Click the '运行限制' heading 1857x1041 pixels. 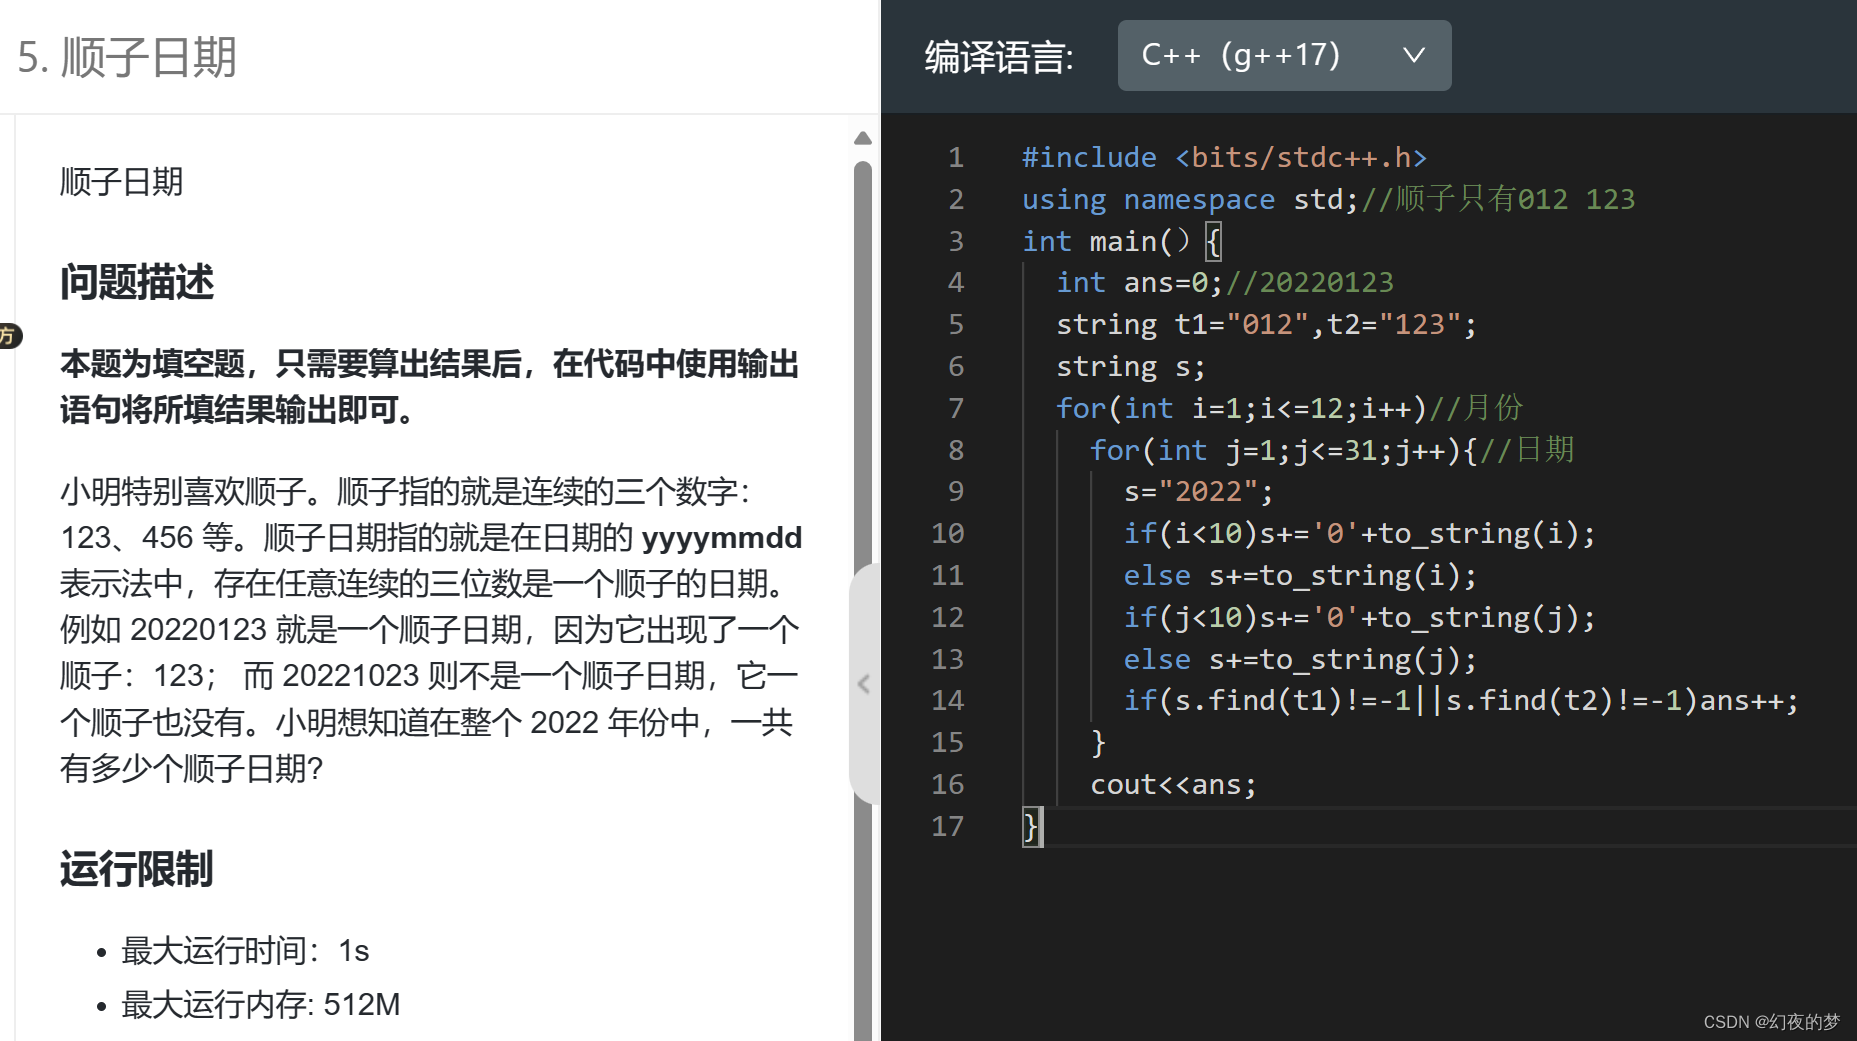(x=137, y=869)
